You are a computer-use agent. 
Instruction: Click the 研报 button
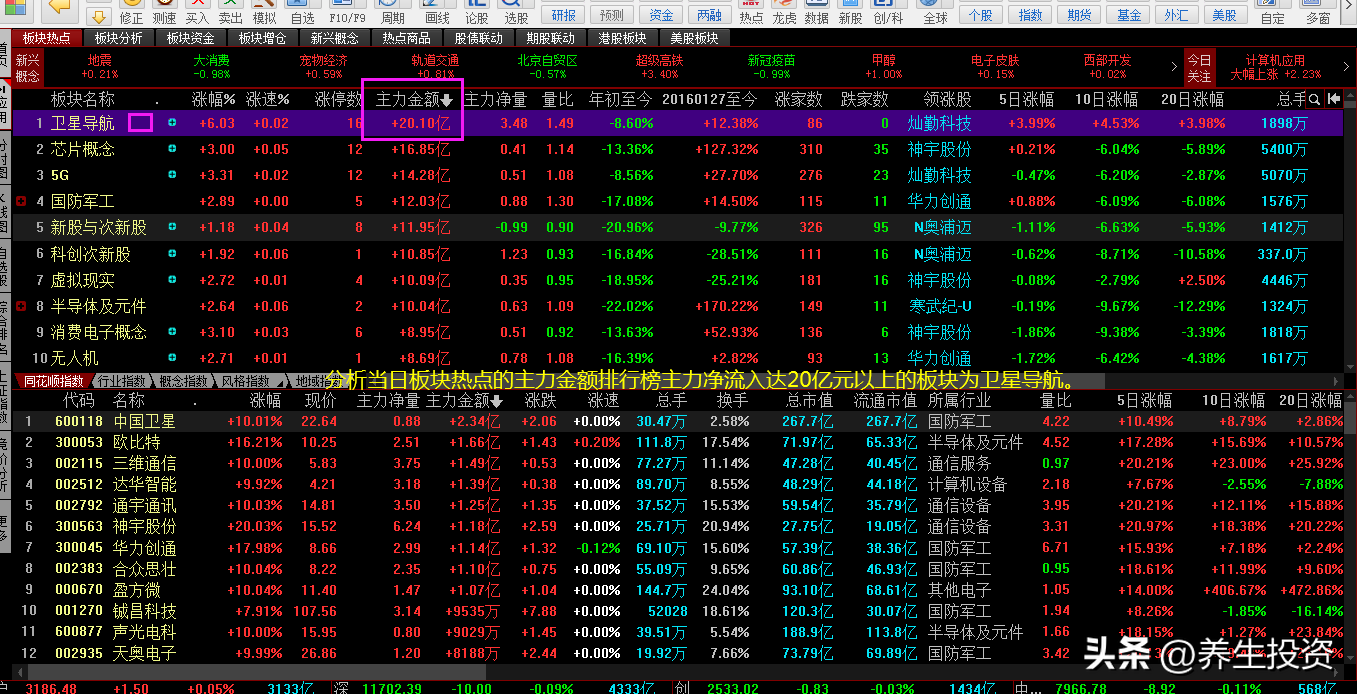(564, 14)
